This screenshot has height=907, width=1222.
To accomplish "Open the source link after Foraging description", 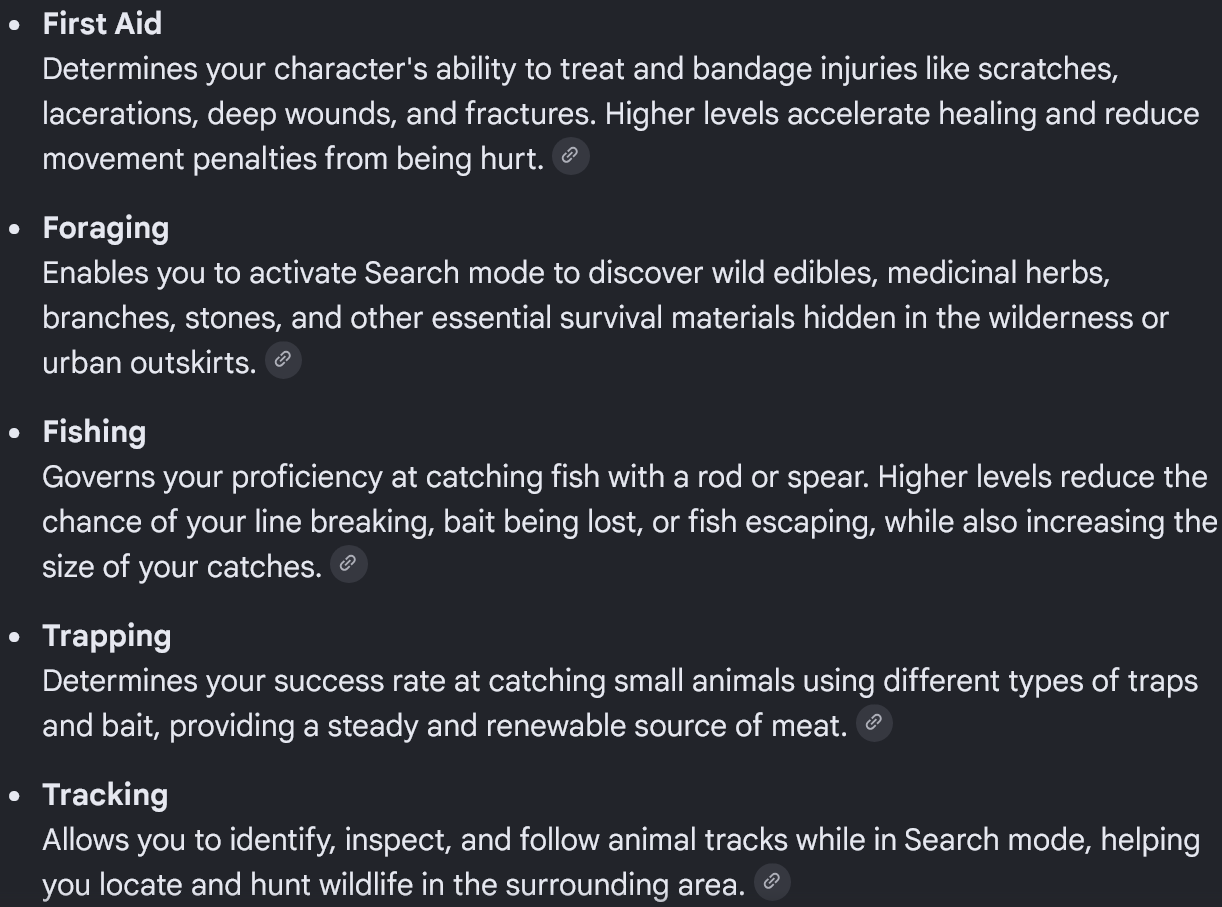I will point(283,360).
